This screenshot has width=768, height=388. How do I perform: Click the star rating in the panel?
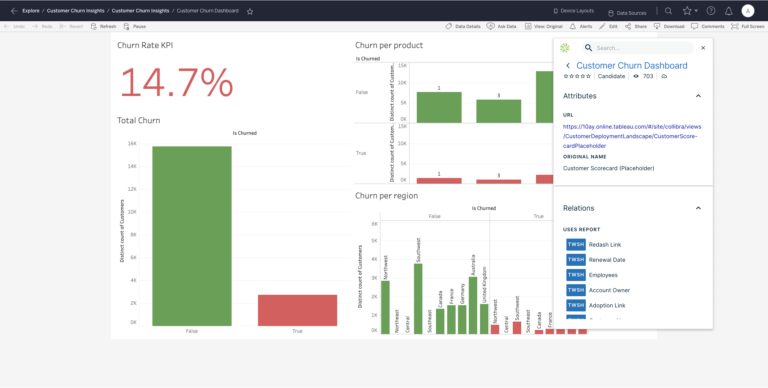[x=577, y=76]
